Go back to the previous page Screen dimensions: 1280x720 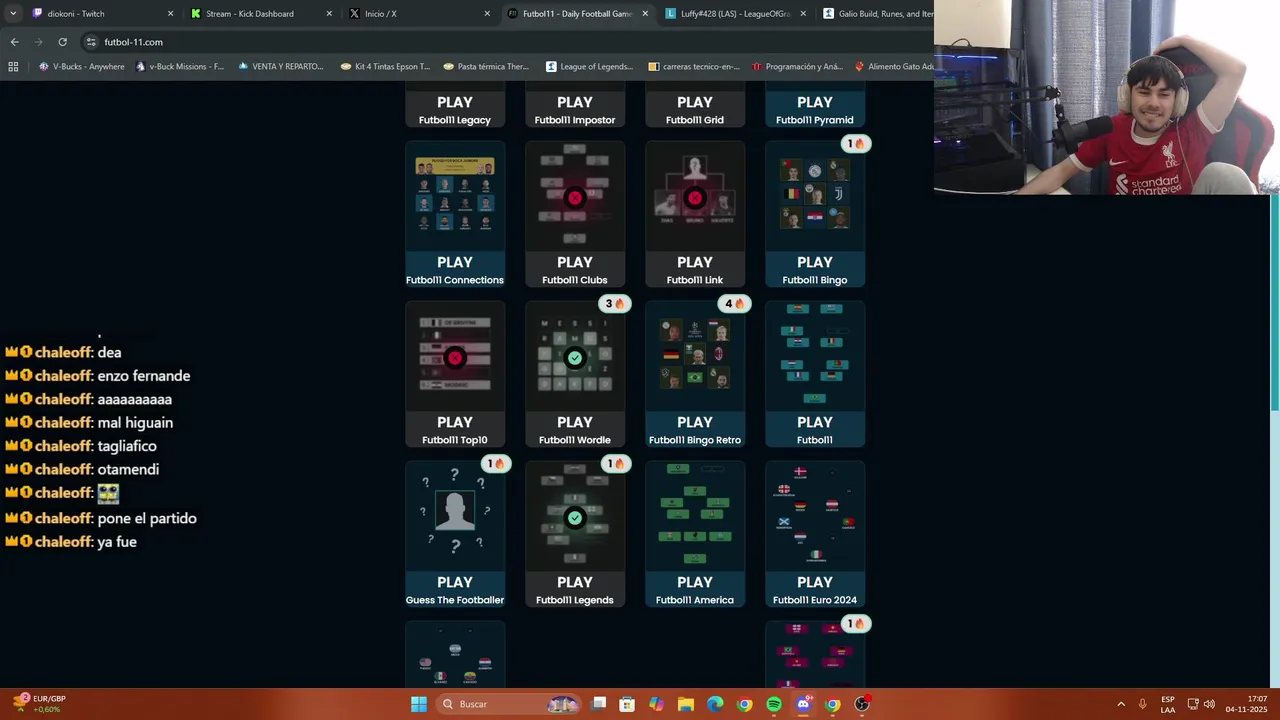tap(14, 42)
